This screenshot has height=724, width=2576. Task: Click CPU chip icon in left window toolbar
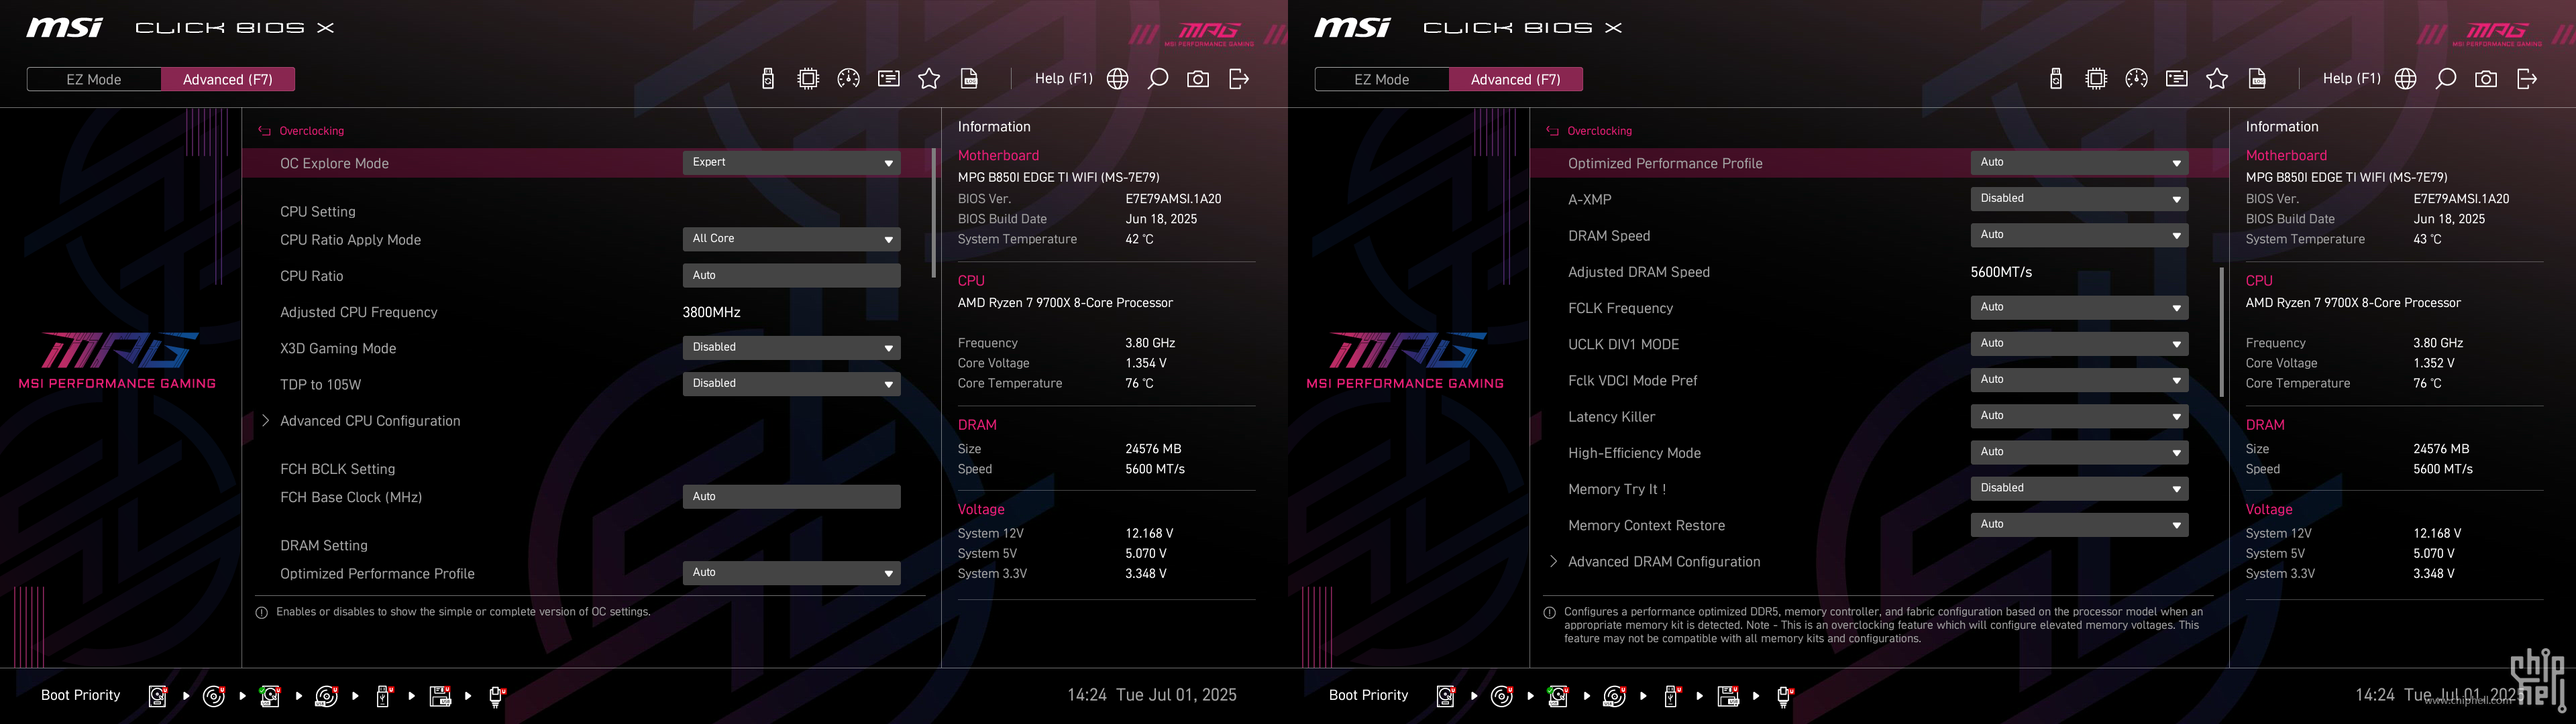click(x=808, y=79)
